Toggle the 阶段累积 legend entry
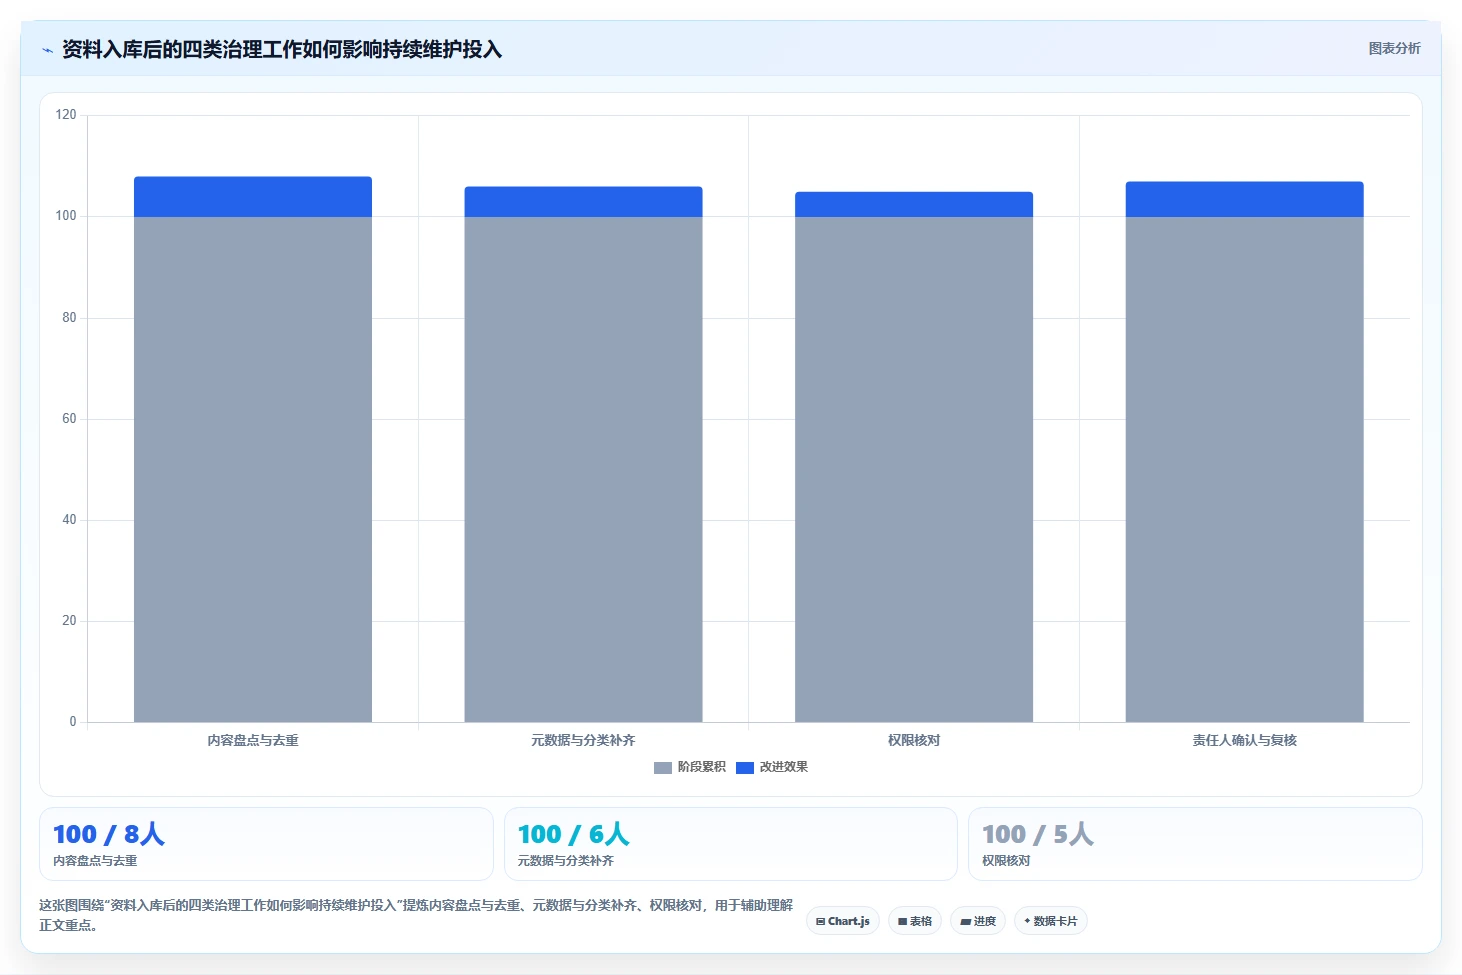1462x975 pixels. [690, 767]
